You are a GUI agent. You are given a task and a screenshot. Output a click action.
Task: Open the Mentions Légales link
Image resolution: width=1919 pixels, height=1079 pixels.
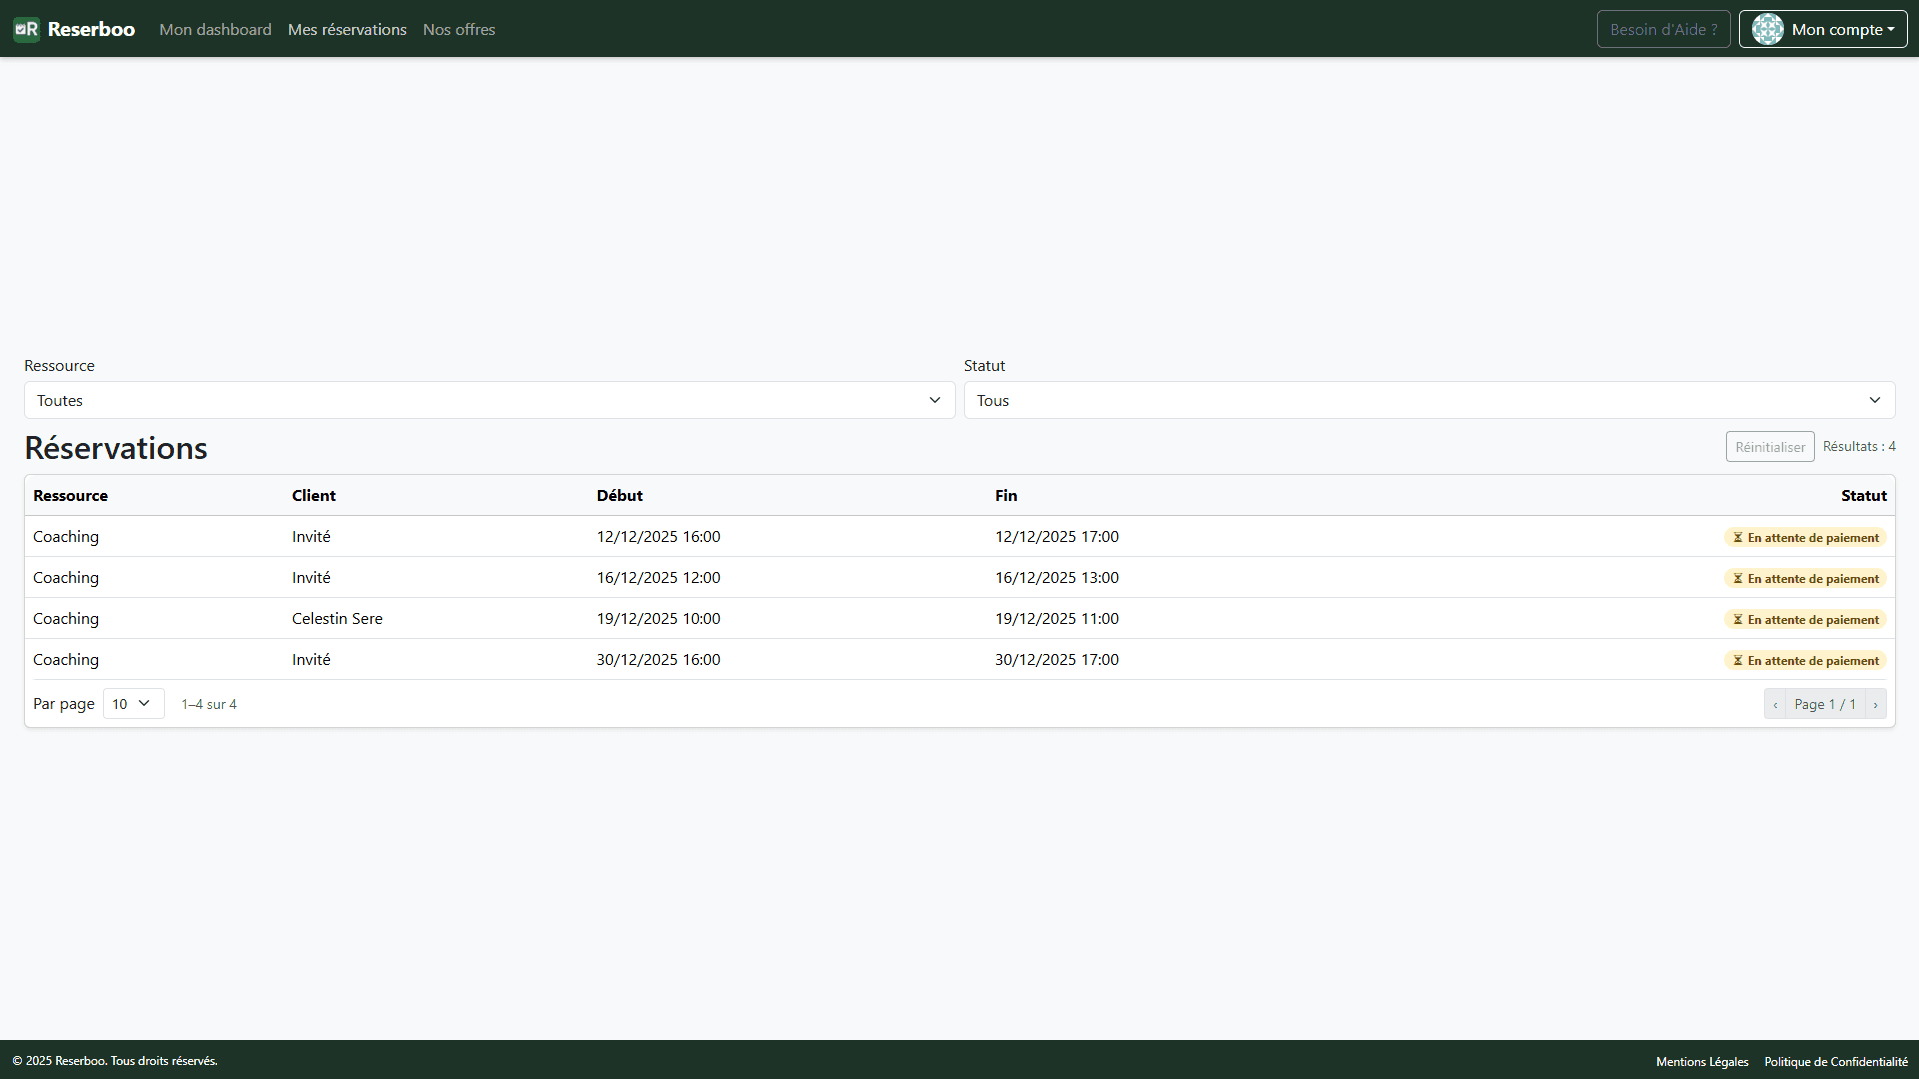click(1702, 1062)
